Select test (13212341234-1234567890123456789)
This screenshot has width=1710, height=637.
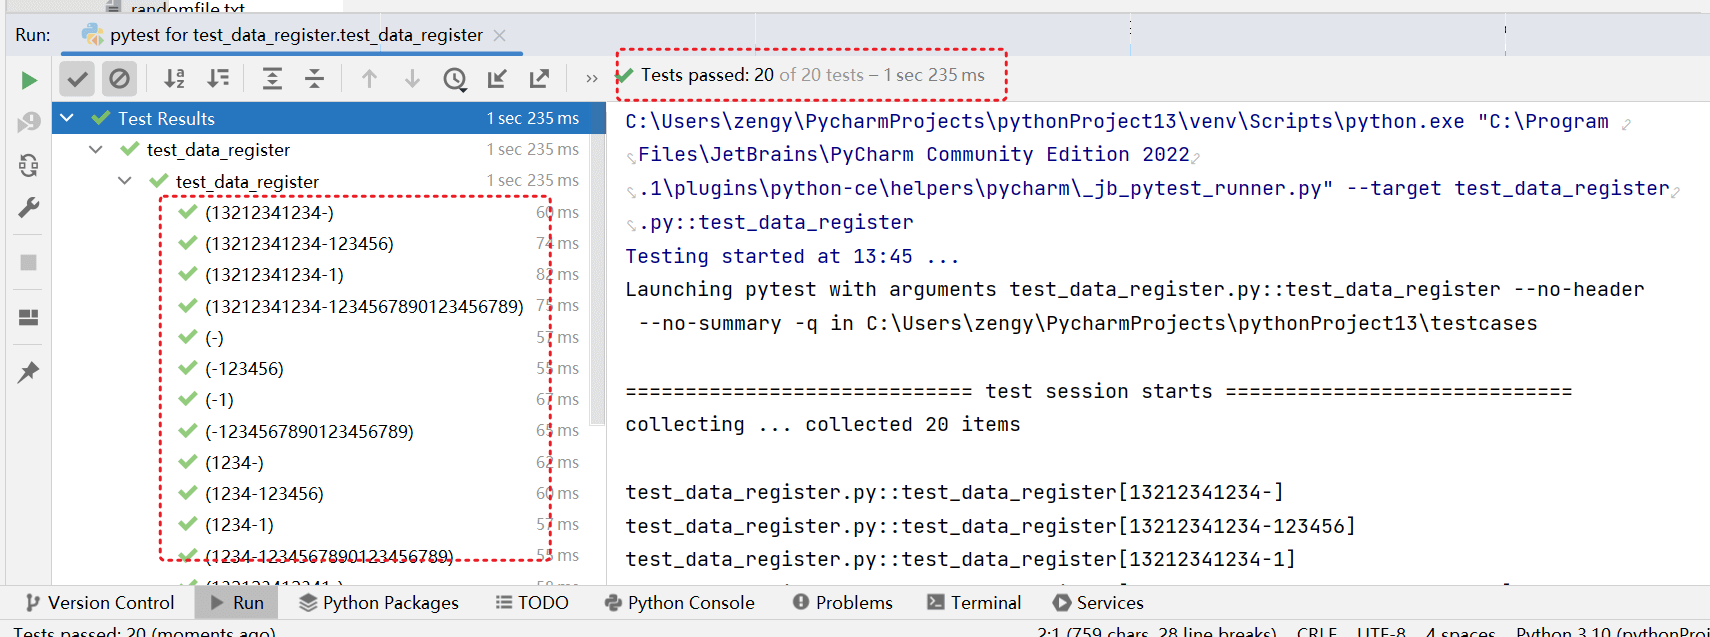click(364, 306)
